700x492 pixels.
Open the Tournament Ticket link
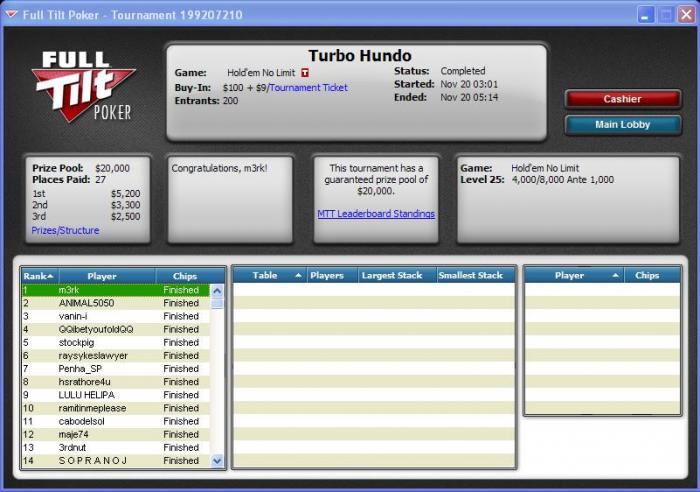click(308, 88)
